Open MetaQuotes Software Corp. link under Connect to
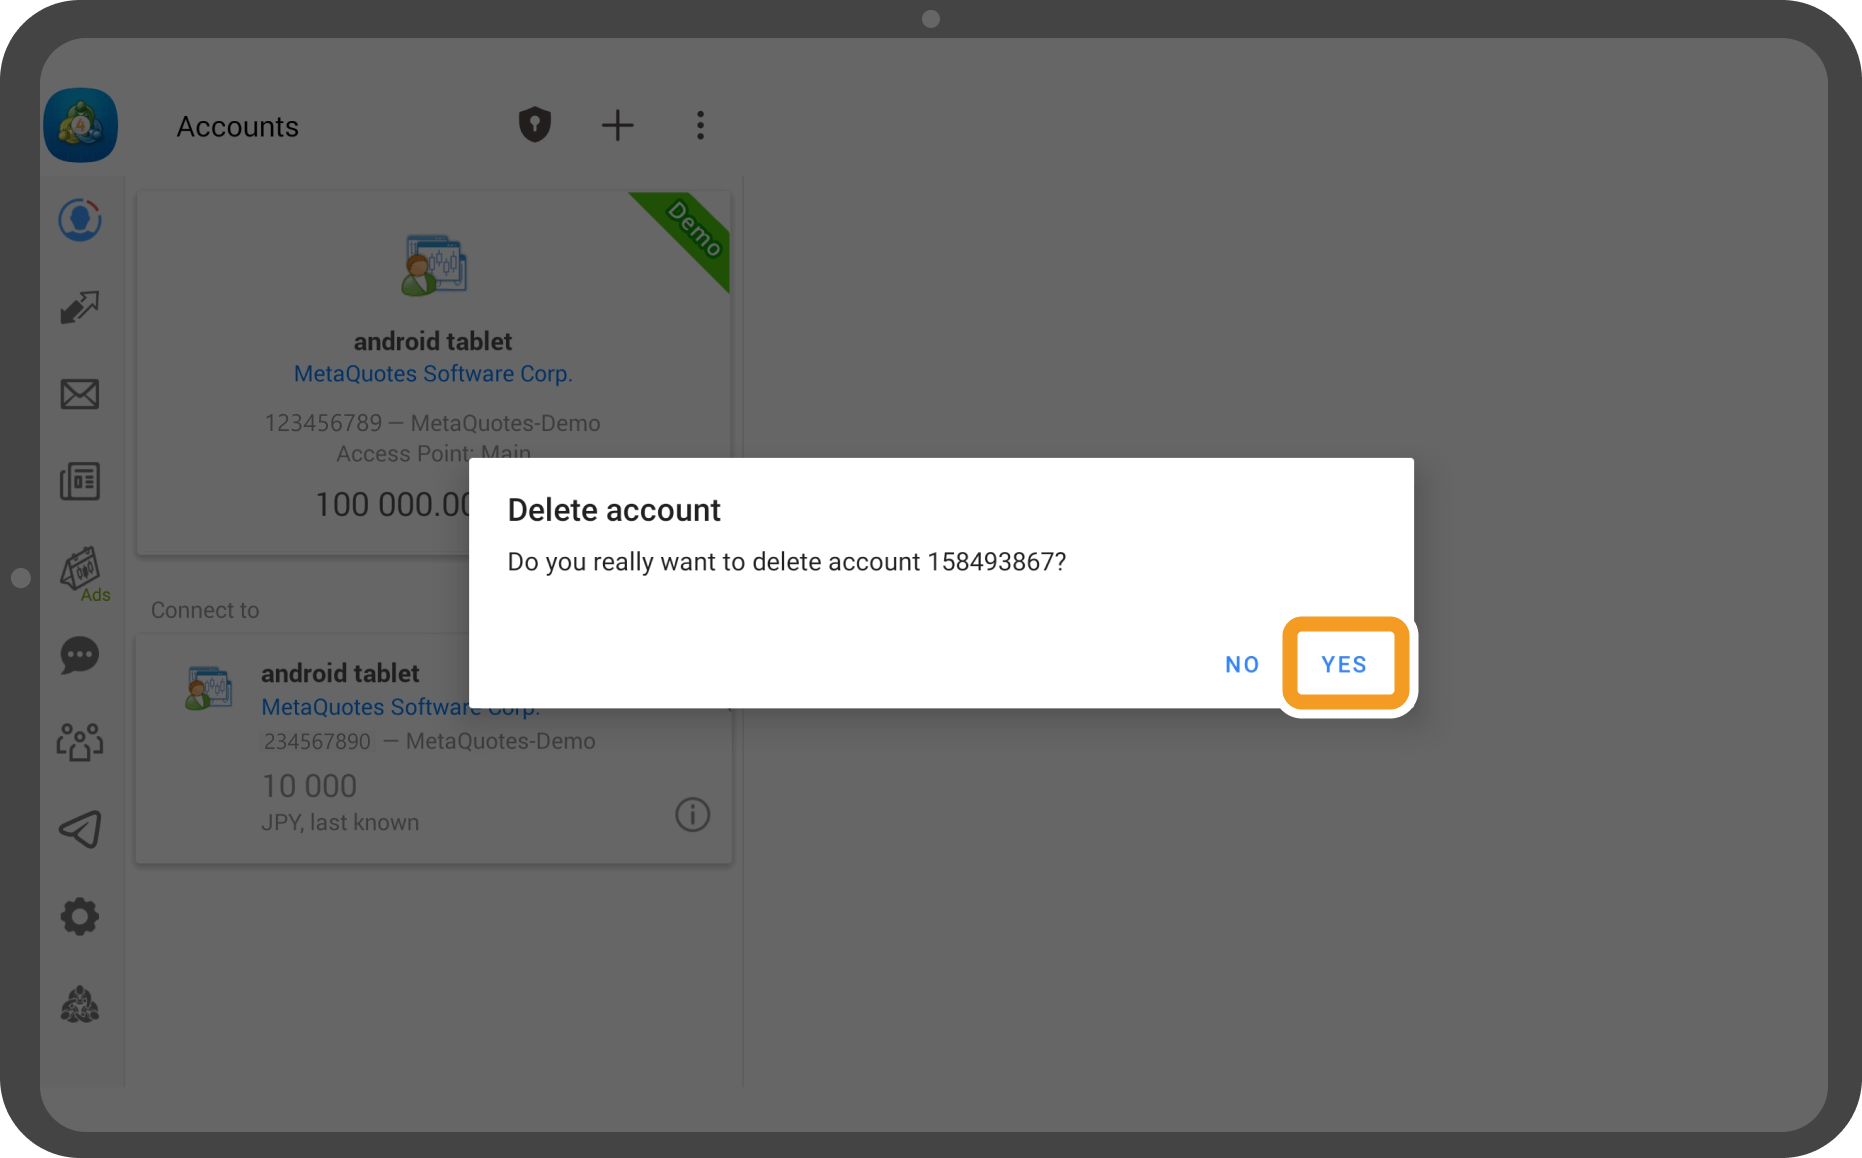This screenshot has width=1862, height=1158. (400, 707)
